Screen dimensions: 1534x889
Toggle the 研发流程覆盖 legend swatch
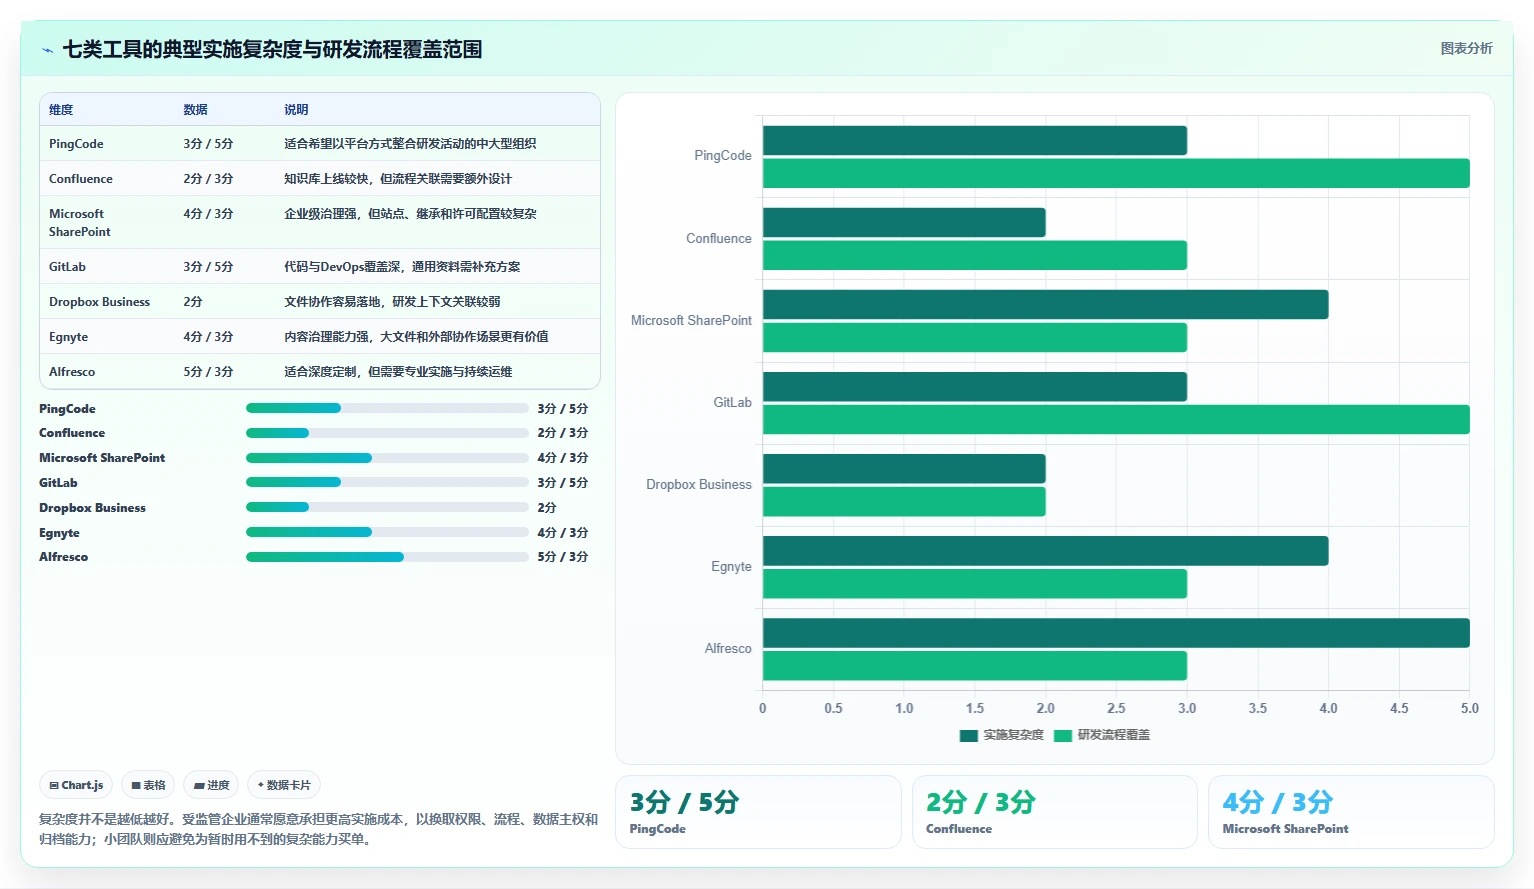(x=1063, y=735)
